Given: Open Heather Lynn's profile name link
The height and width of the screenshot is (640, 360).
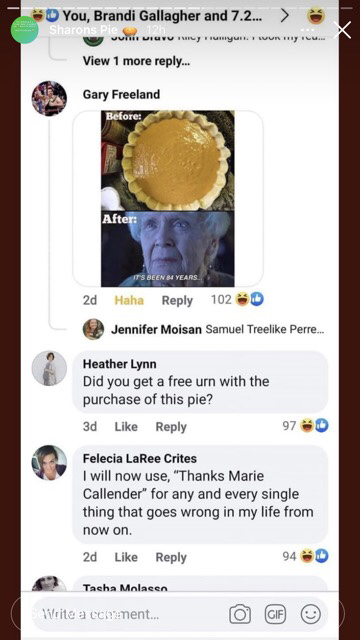Looking at the screenshot, I should (x=120, y=363).
